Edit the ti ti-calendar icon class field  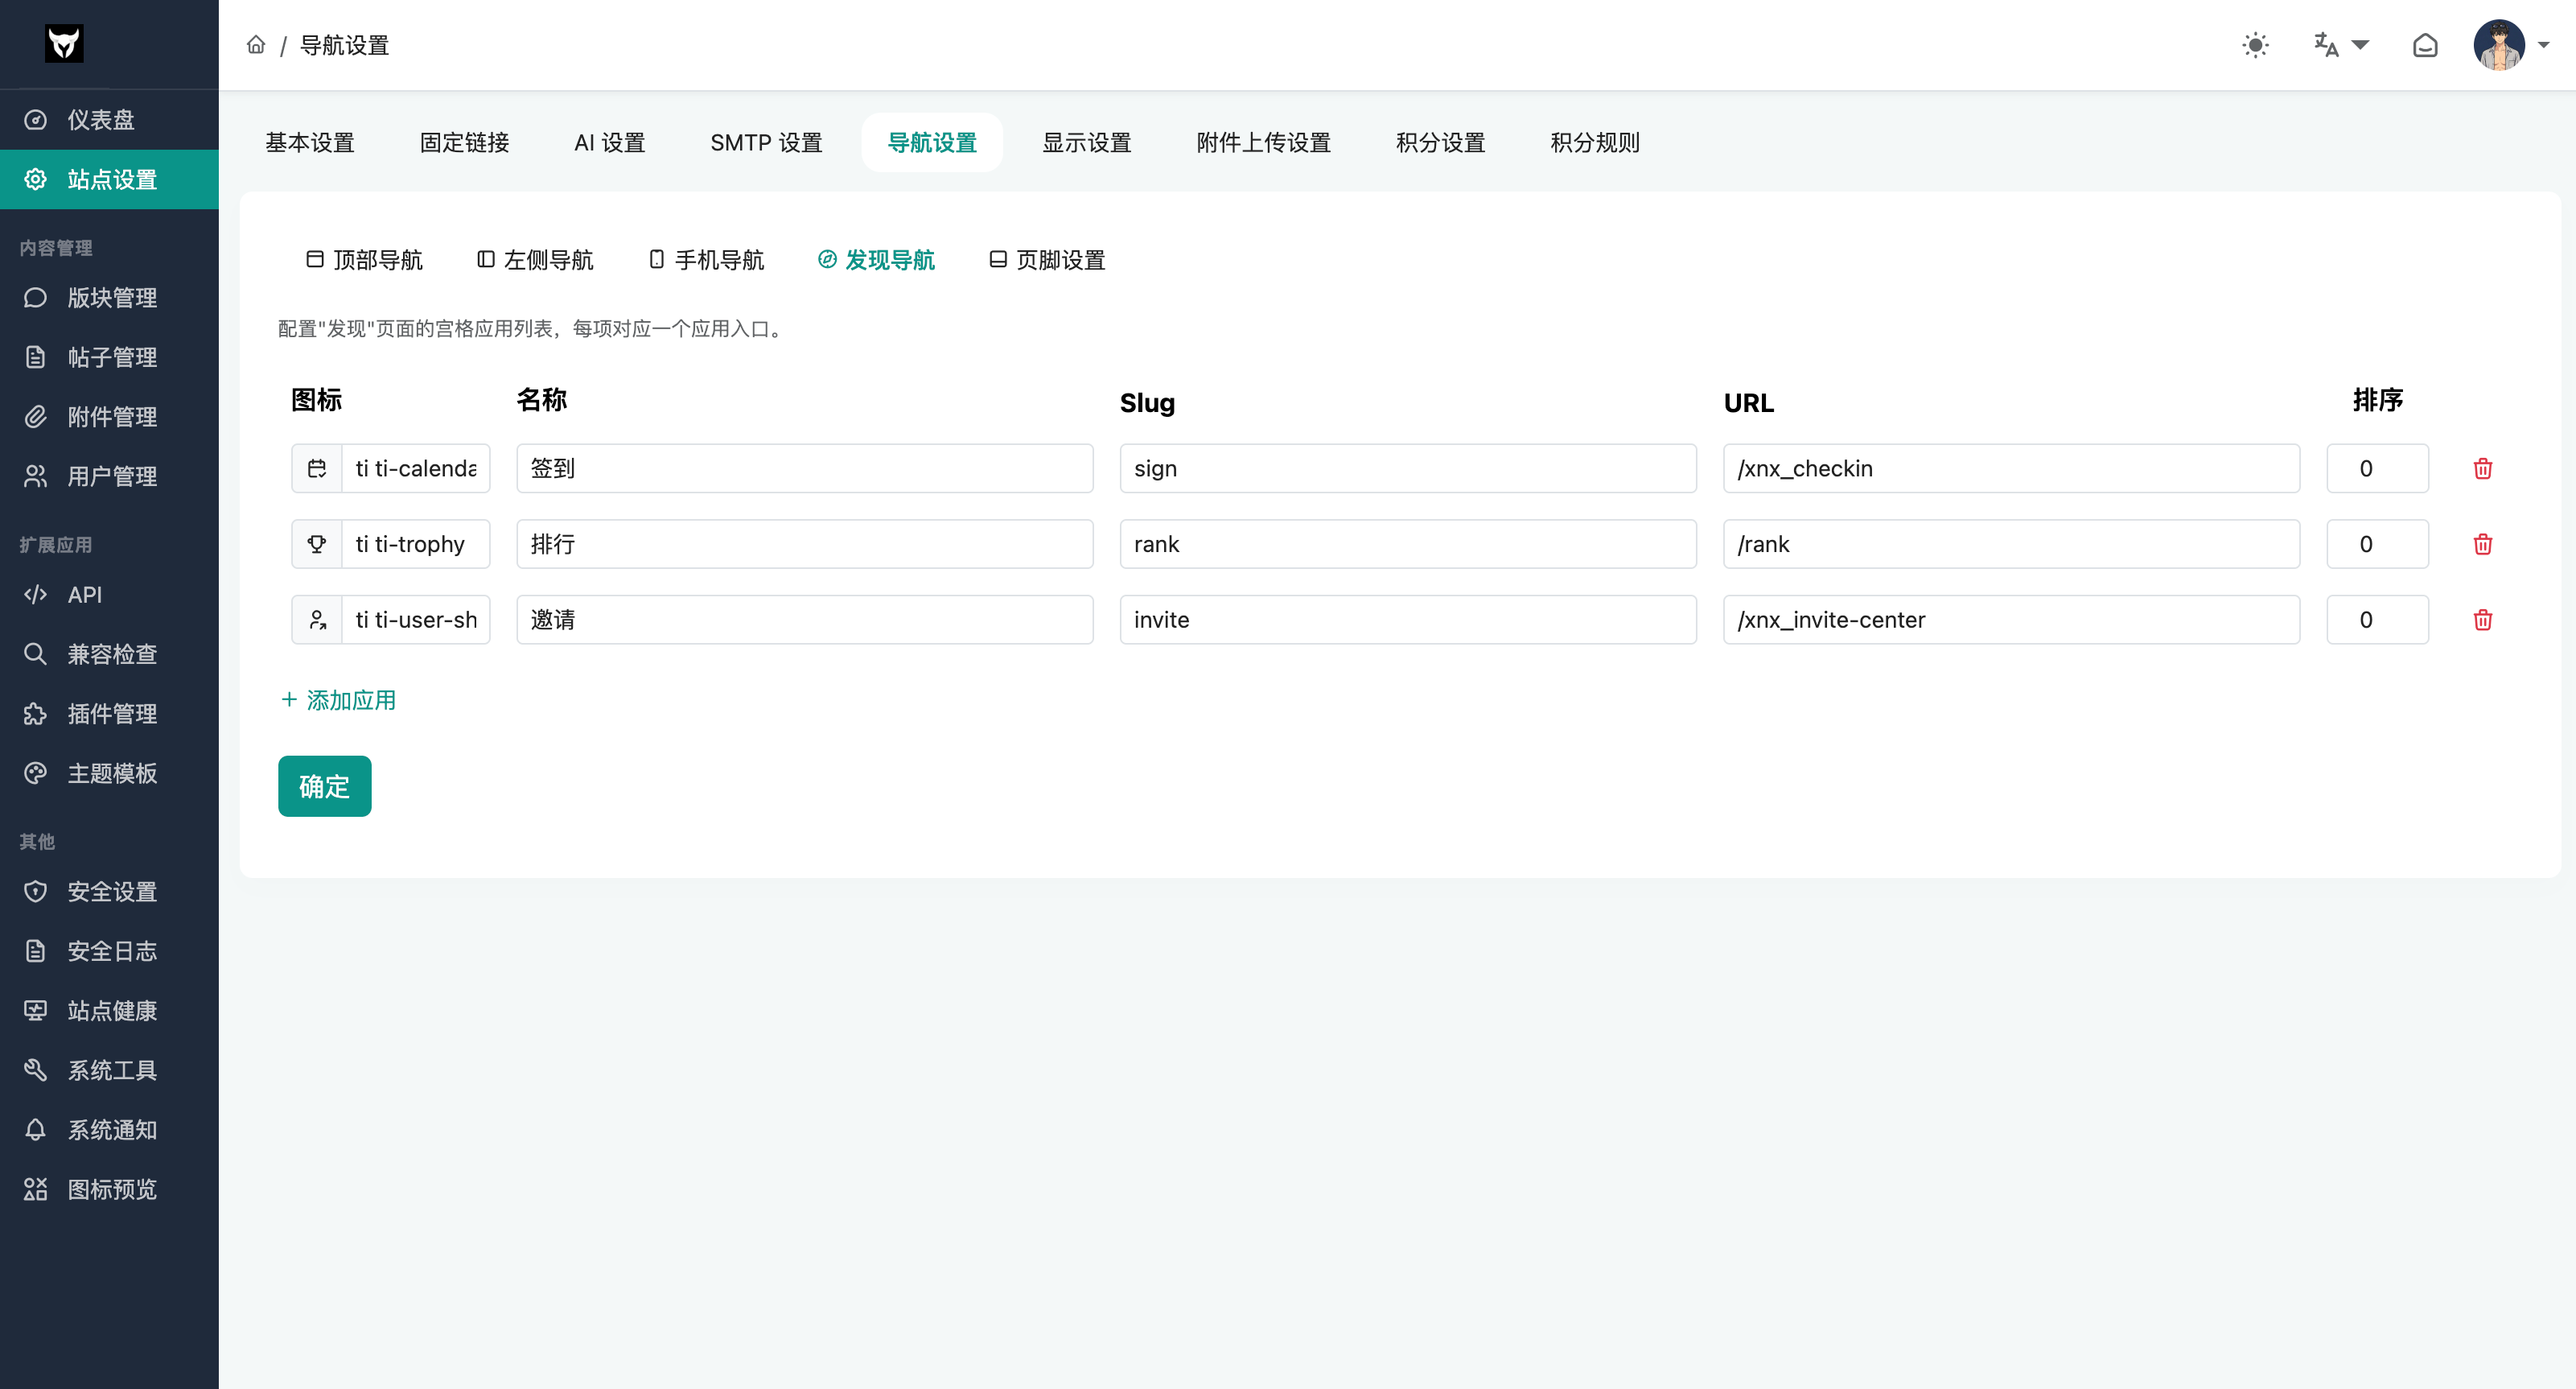pyautogui.click(x=416, y=468)
